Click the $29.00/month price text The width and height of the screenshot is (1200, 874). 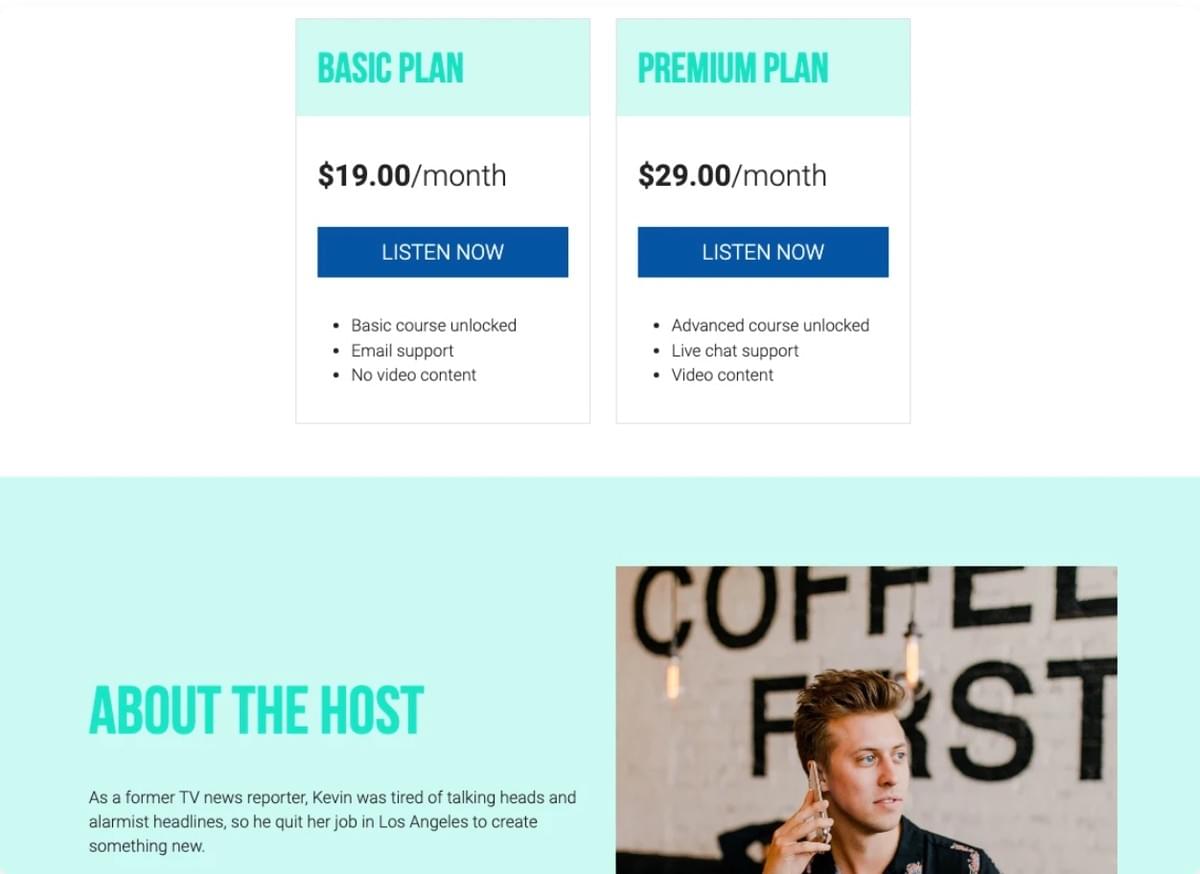click(x=732, y=176)
